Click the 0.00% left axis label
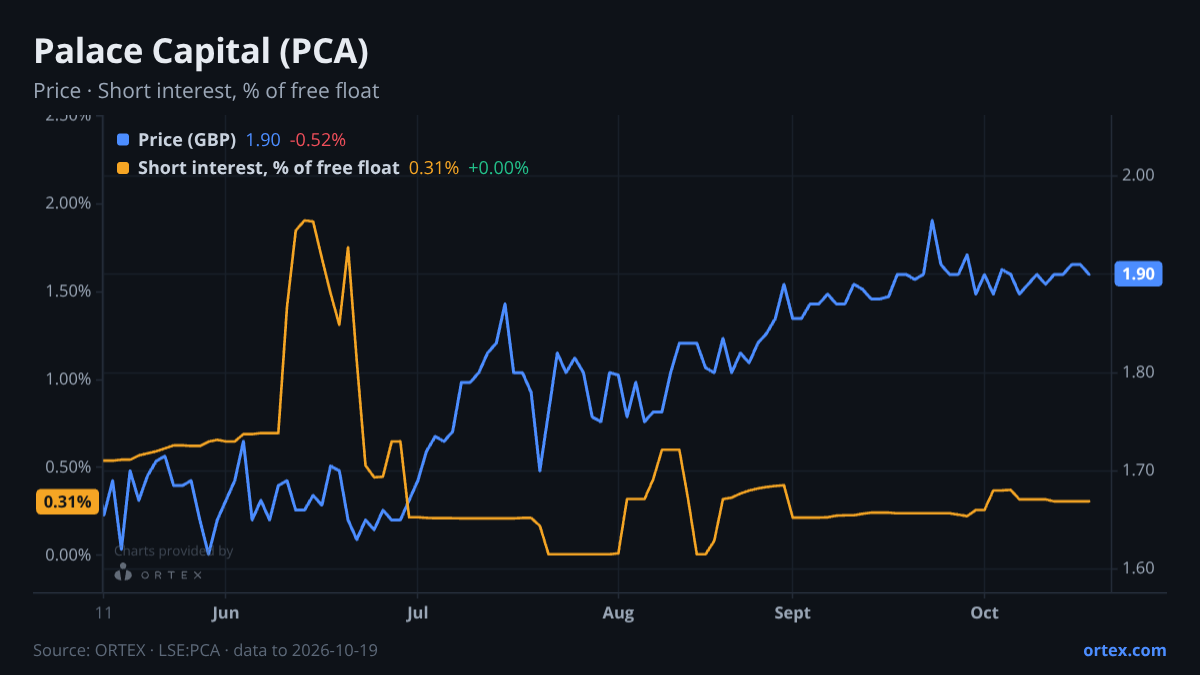This screenshot has width=1200, height=675. click(x=70, y=555)
